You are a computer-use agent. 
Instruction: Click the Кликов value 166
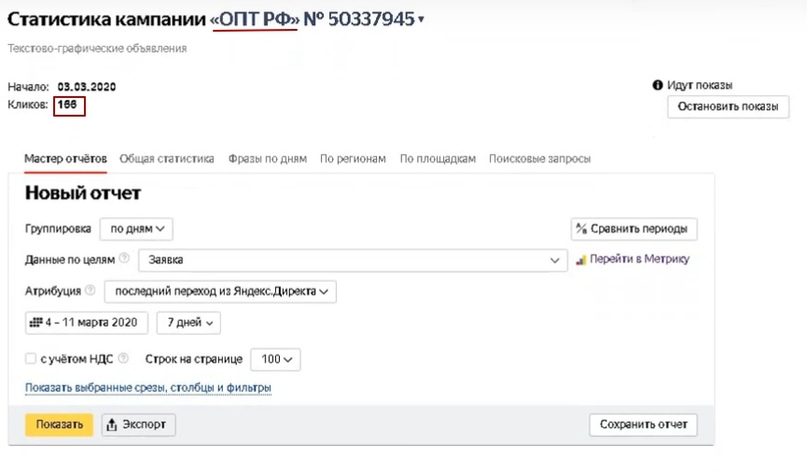pos(67,104)
